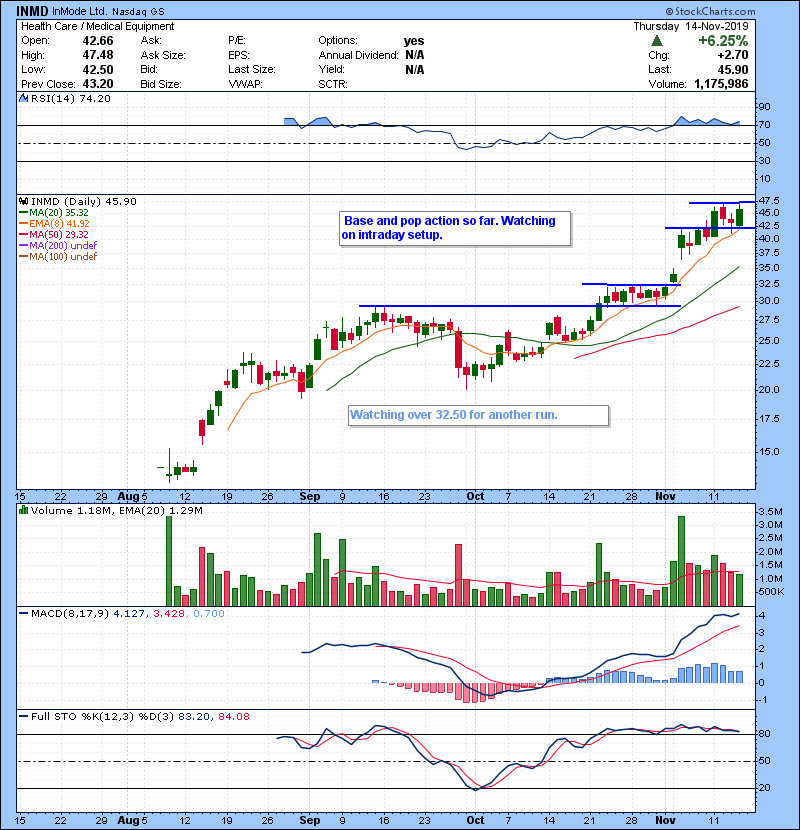The height and width of the screenshot is (830, 800).
Task: Click the green up-triangle change indicator
Action: pyautogui.click(x=657, y=40)
